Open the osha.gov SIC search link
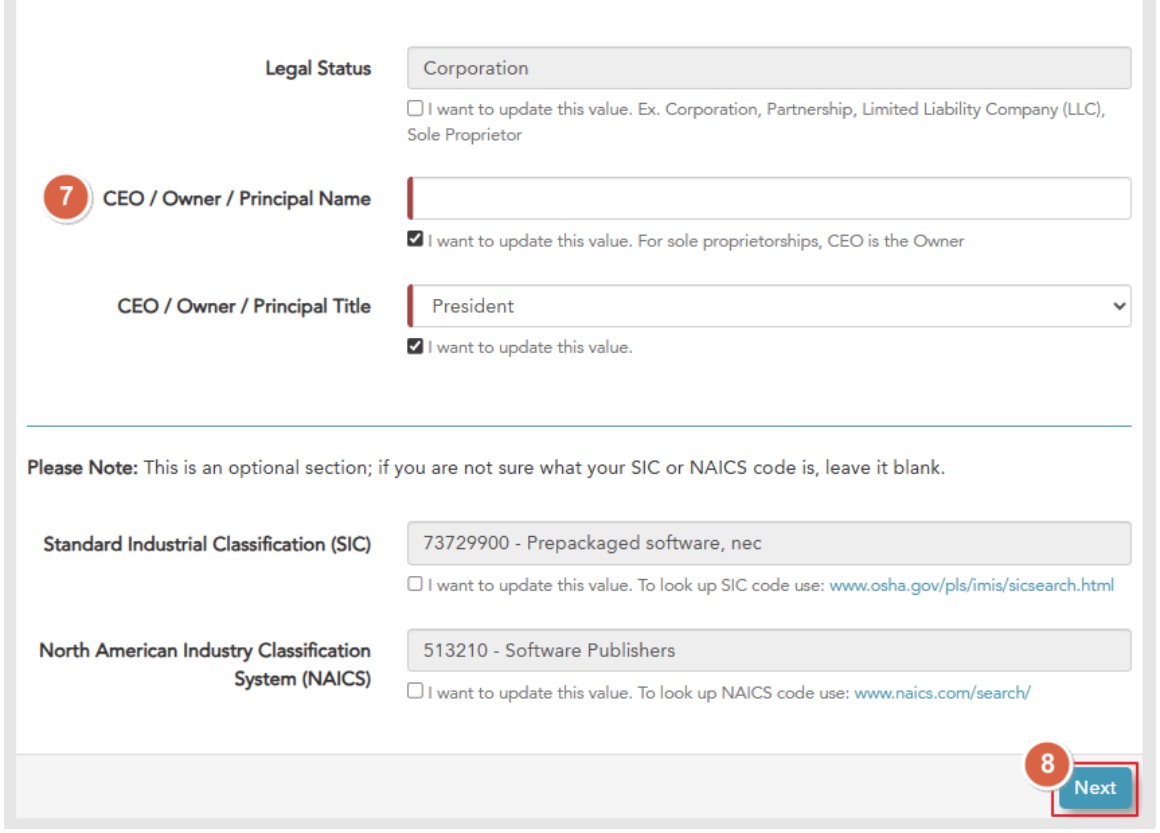Screen dimensions: 1160x833 coord(971,586)
